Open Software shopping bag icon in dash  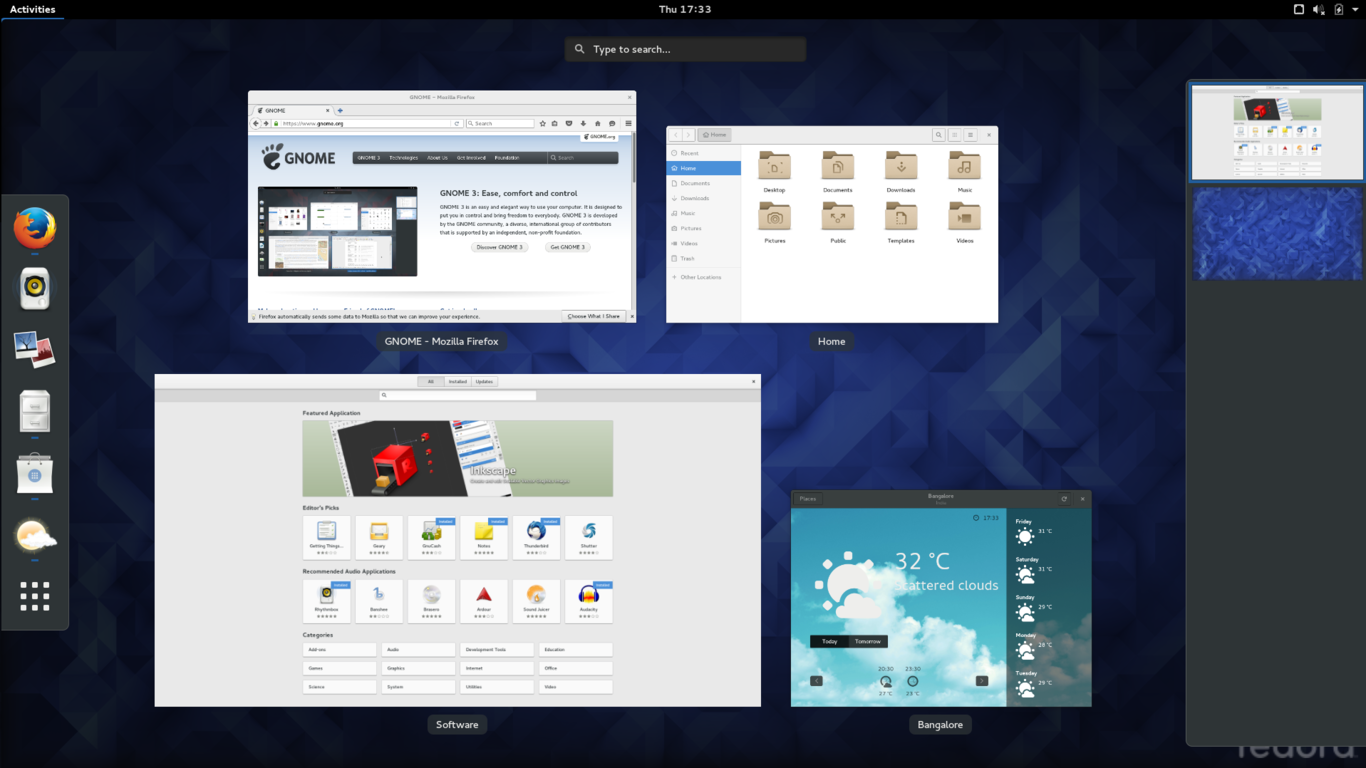tap(35, 472)
